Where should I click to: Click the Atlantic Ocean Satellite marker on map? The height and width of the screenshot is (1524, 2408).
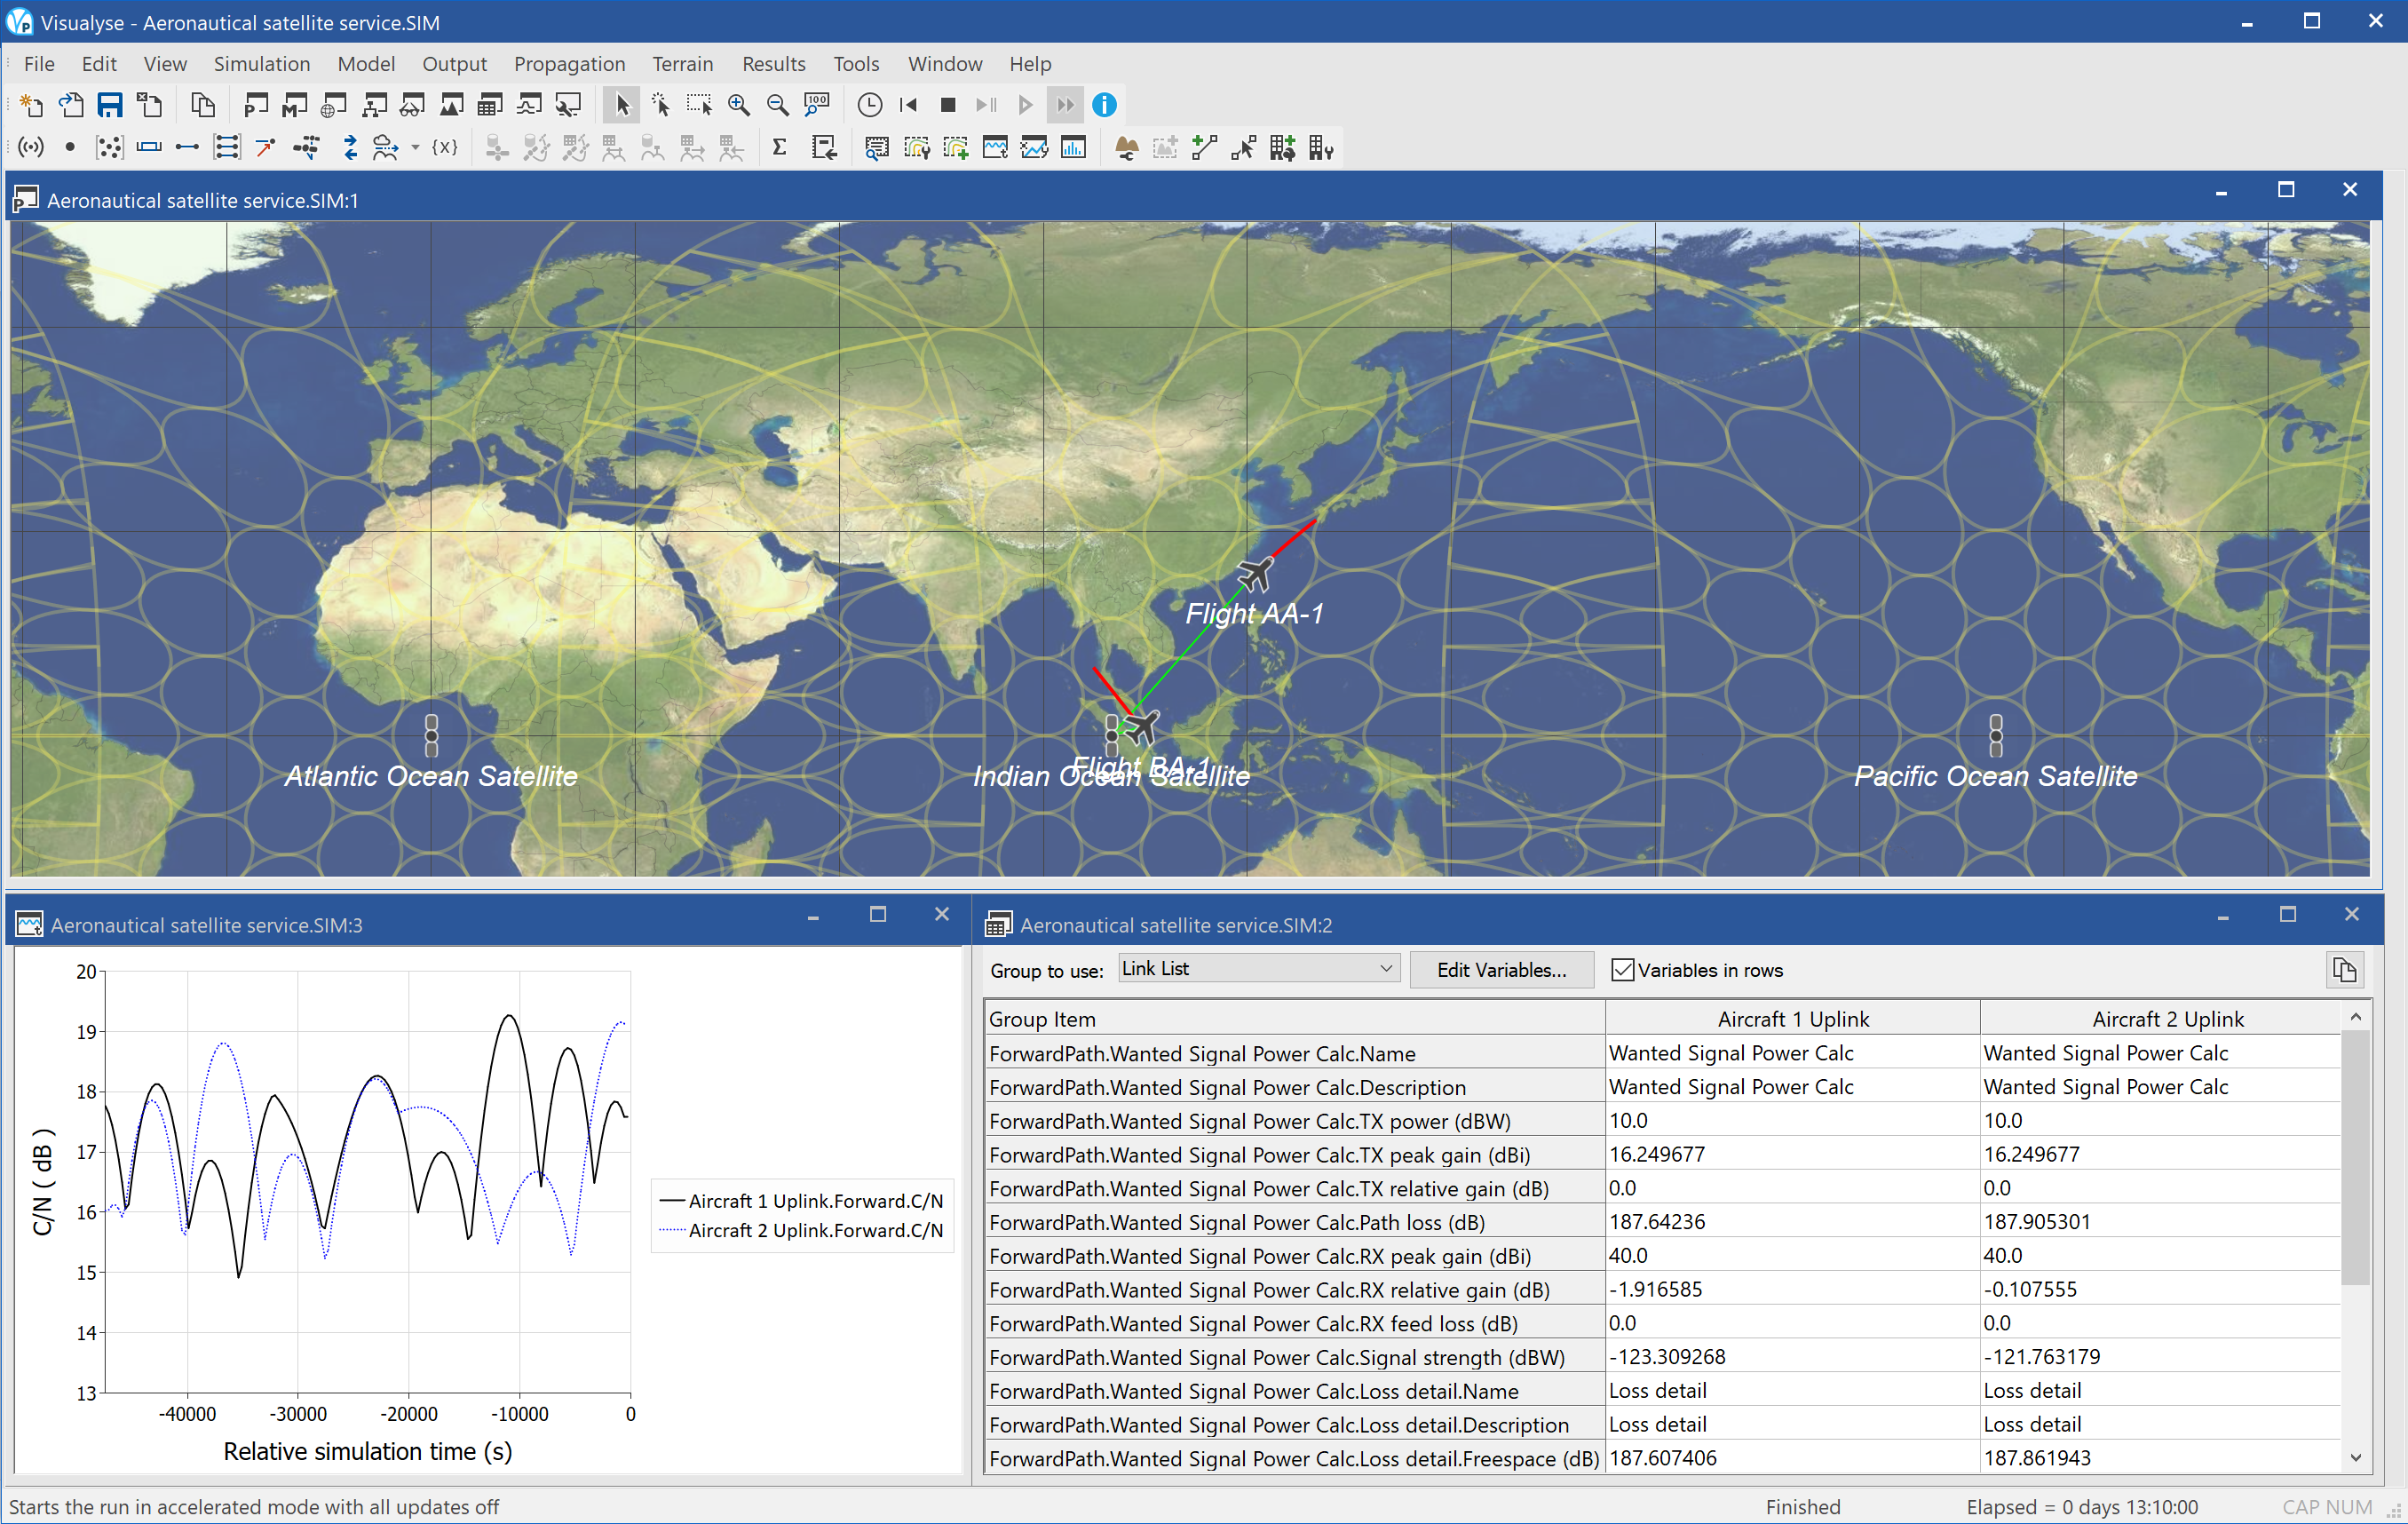tap(431, 735)
